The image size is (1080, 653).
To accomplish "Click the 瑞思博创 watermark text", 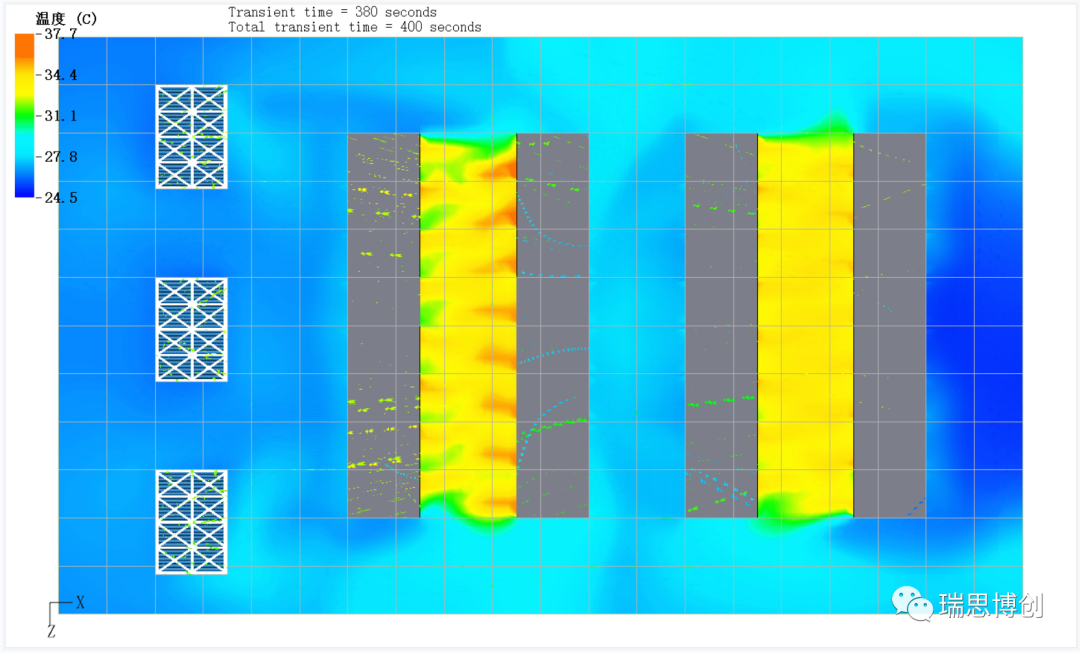I will pyautogui.click(x=990, y=605).
